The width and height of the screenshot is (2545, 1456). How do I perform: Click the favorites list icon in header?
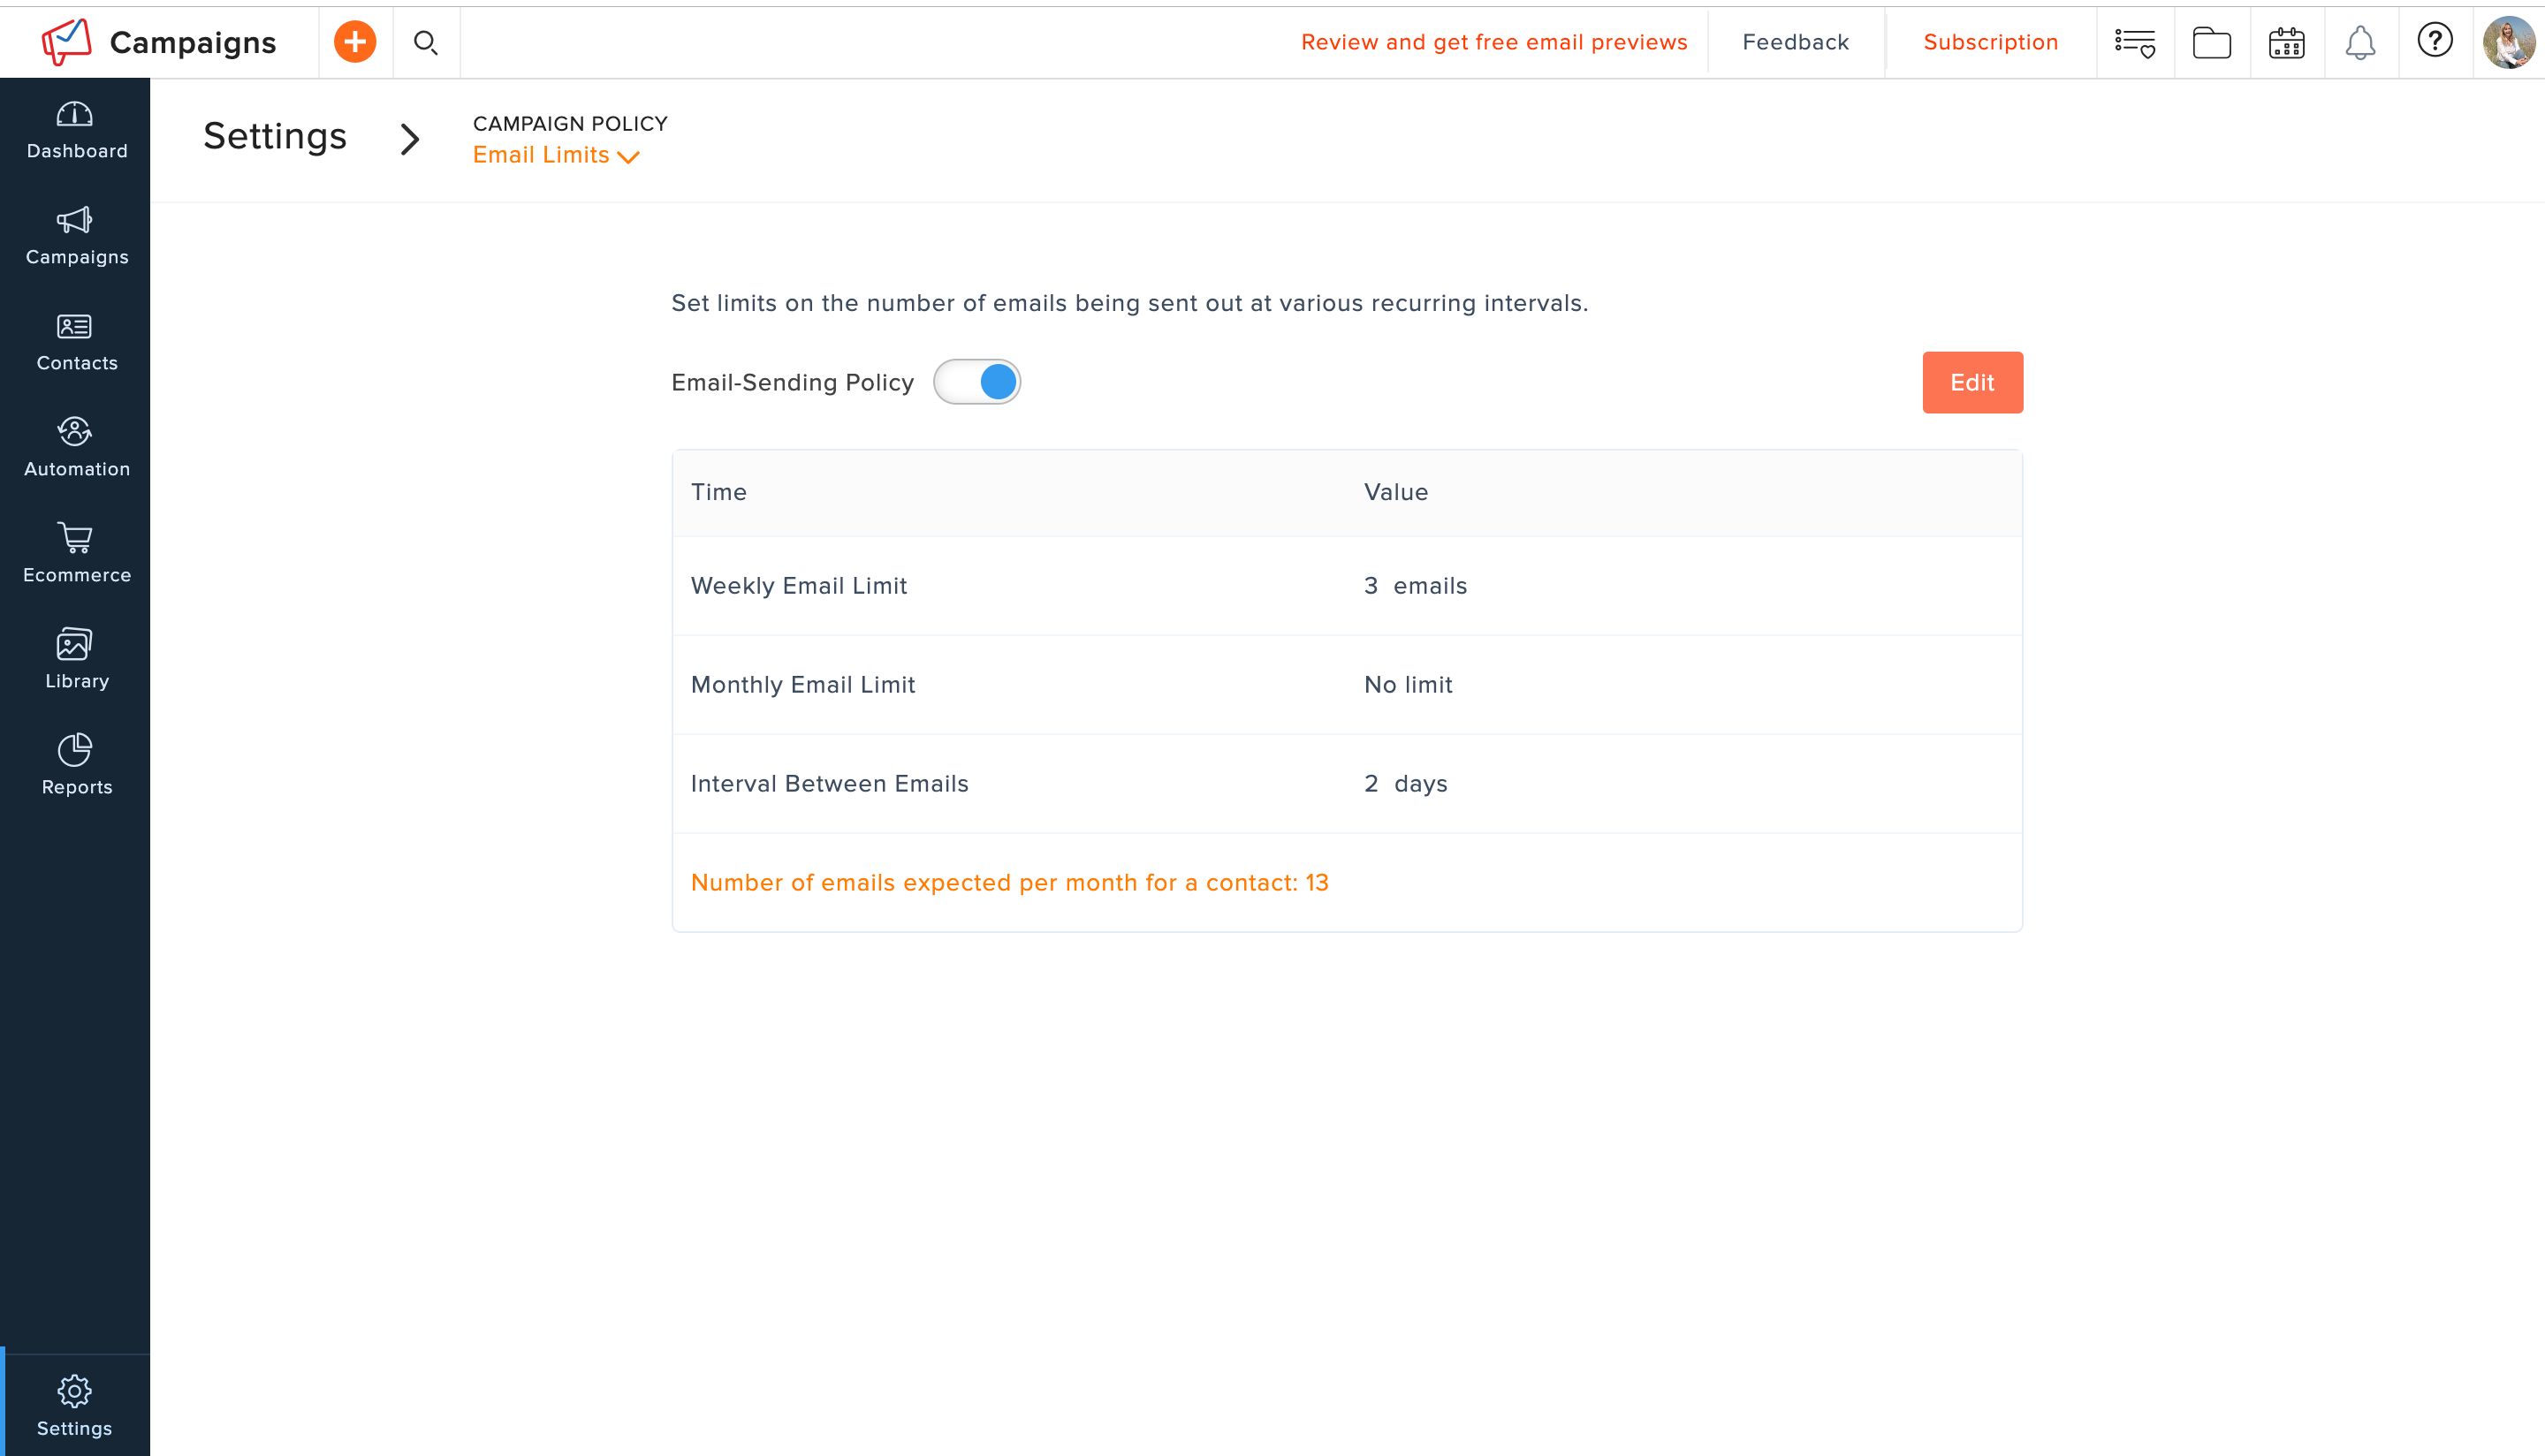(2134, 42)
